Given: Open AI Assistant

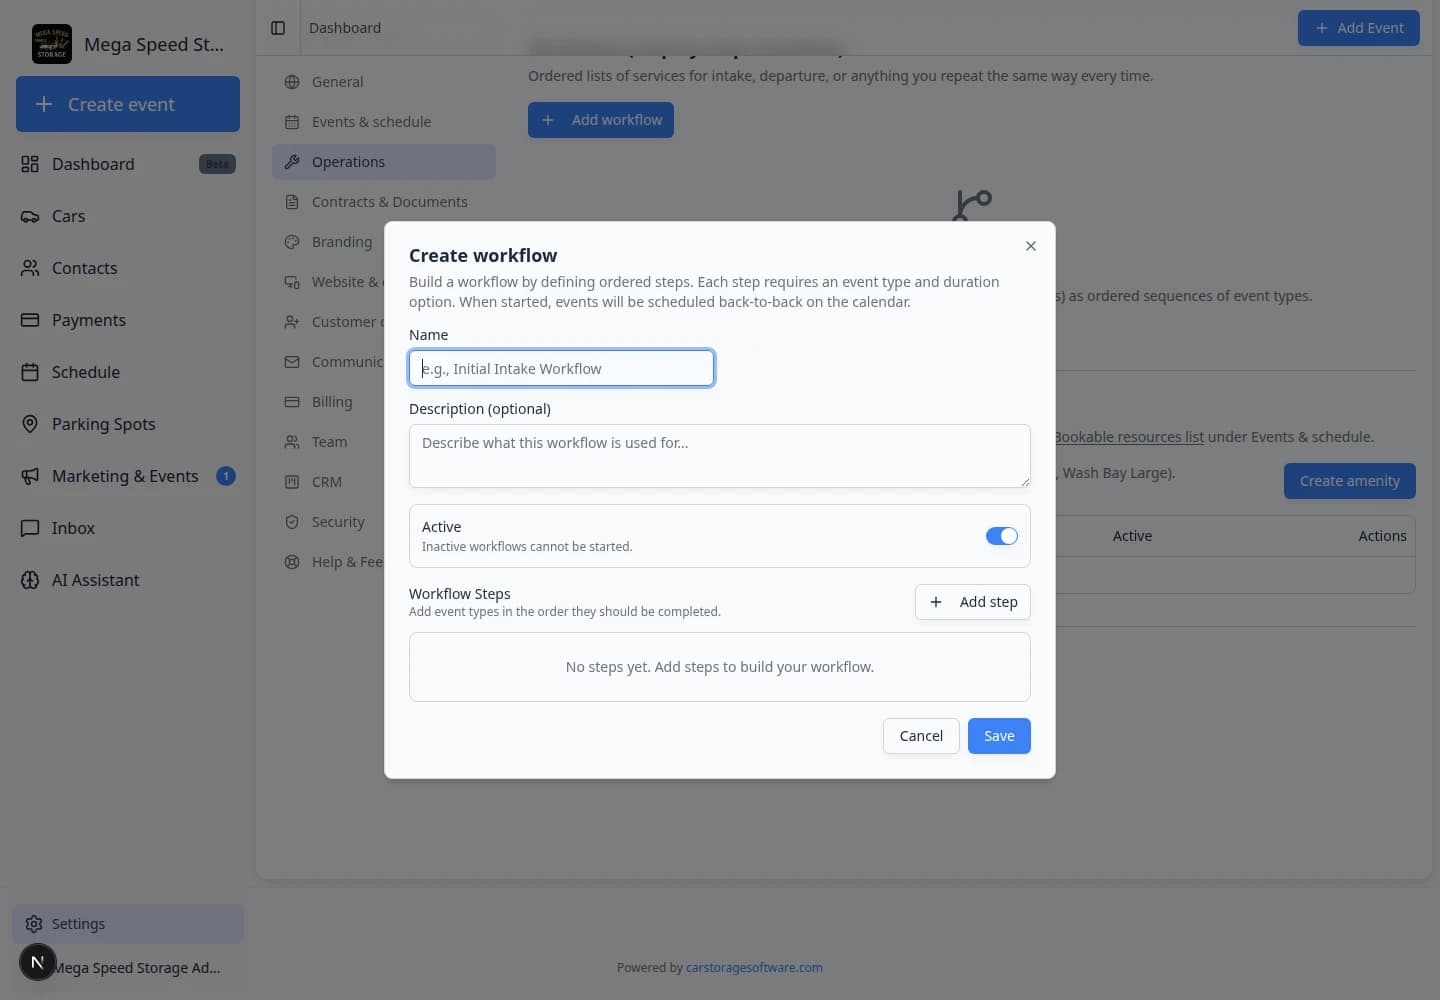Looking at the screenshot, I should click(x=128, y=580).
